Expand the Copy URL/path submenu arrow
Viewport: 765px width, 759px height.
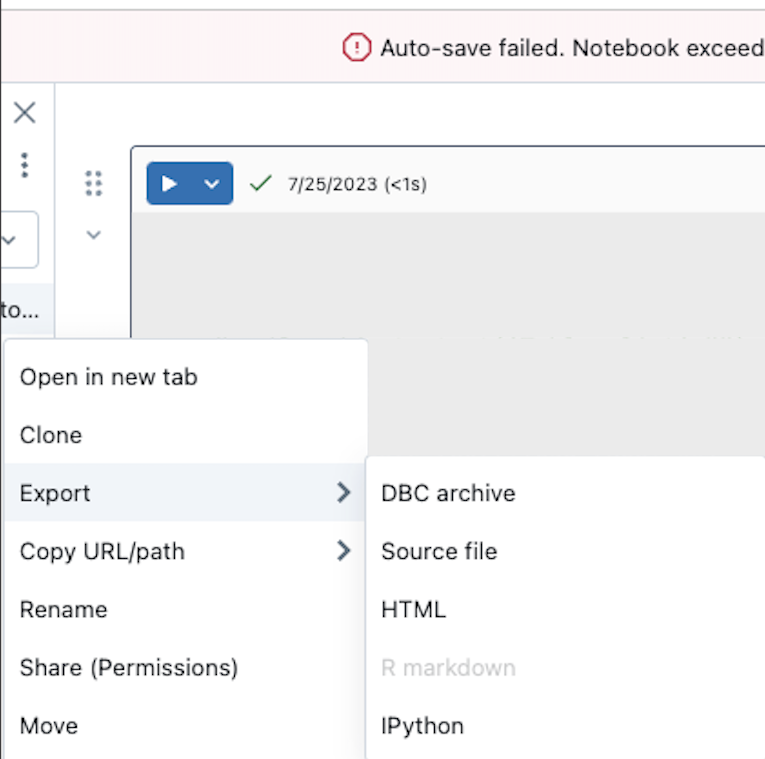pos(343,551)
